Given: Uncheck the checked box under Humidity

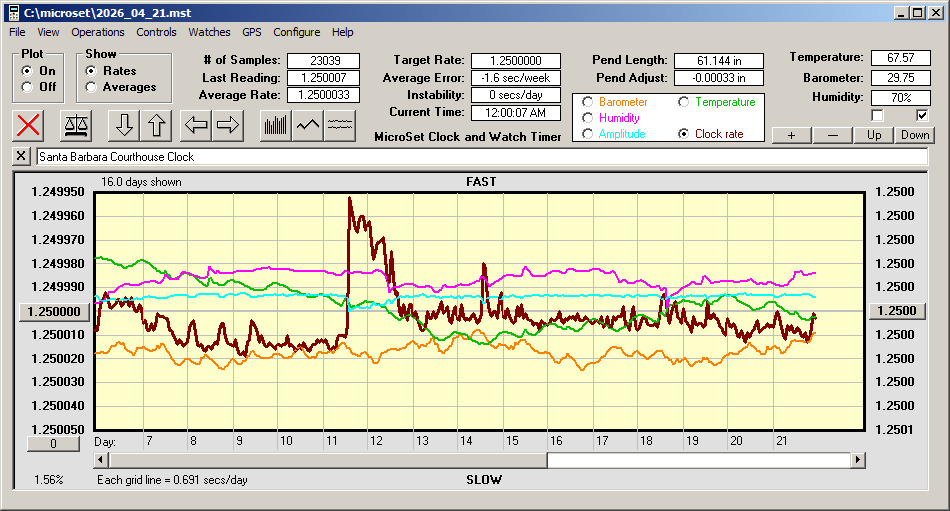Looking at the screenshot, I should [923, 115].
